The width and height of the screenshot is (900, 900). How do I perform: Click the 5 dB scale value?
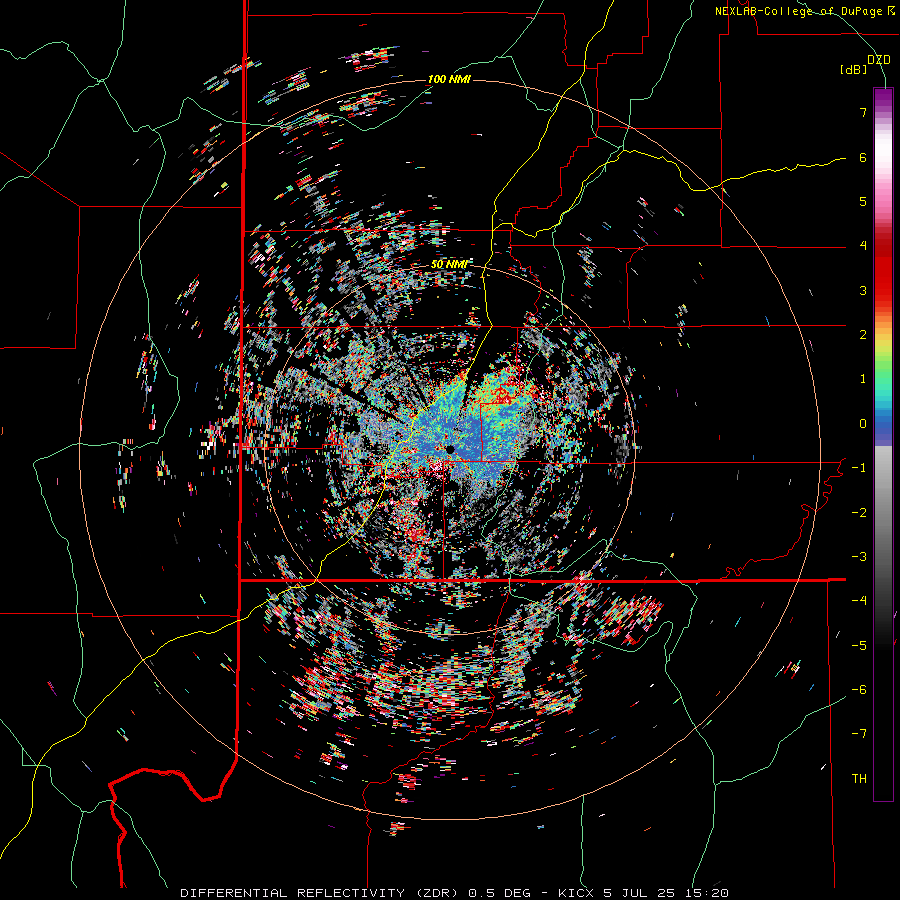point(863,201)
